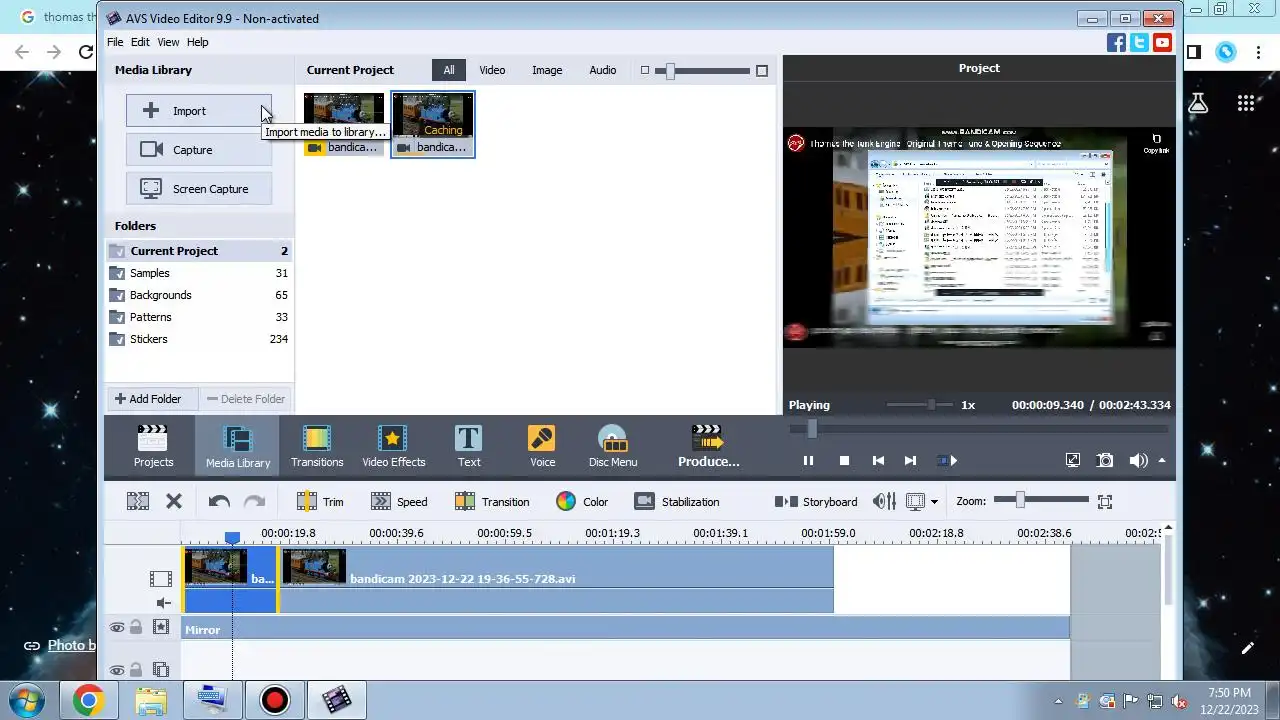Click the Screen Capture button
Screen dimensions: 1280x720
199,189
